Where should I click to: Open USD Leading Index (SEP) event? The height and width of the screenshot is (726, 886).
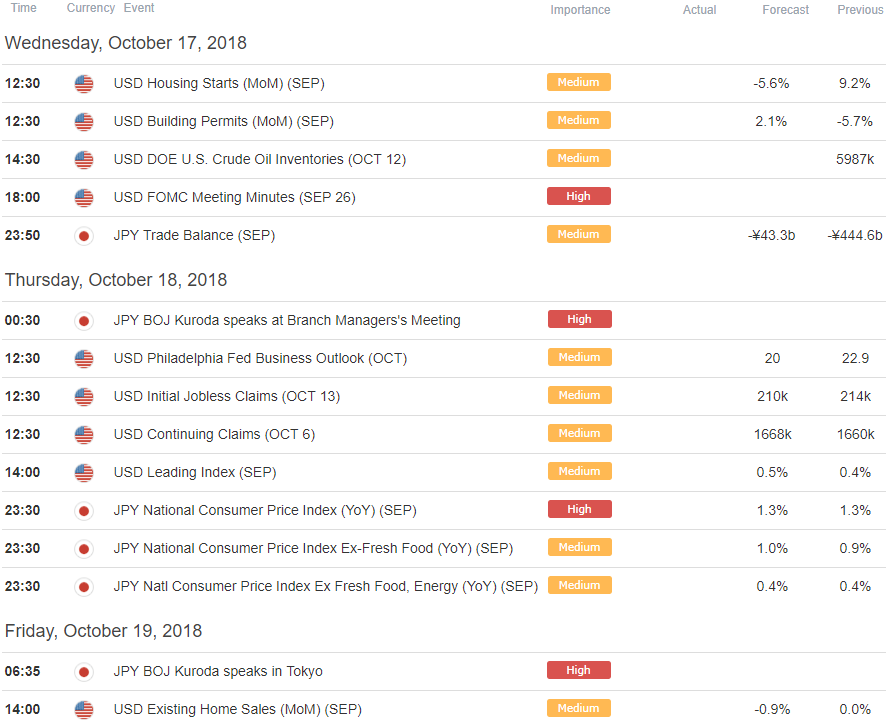[x=195, y=472]
